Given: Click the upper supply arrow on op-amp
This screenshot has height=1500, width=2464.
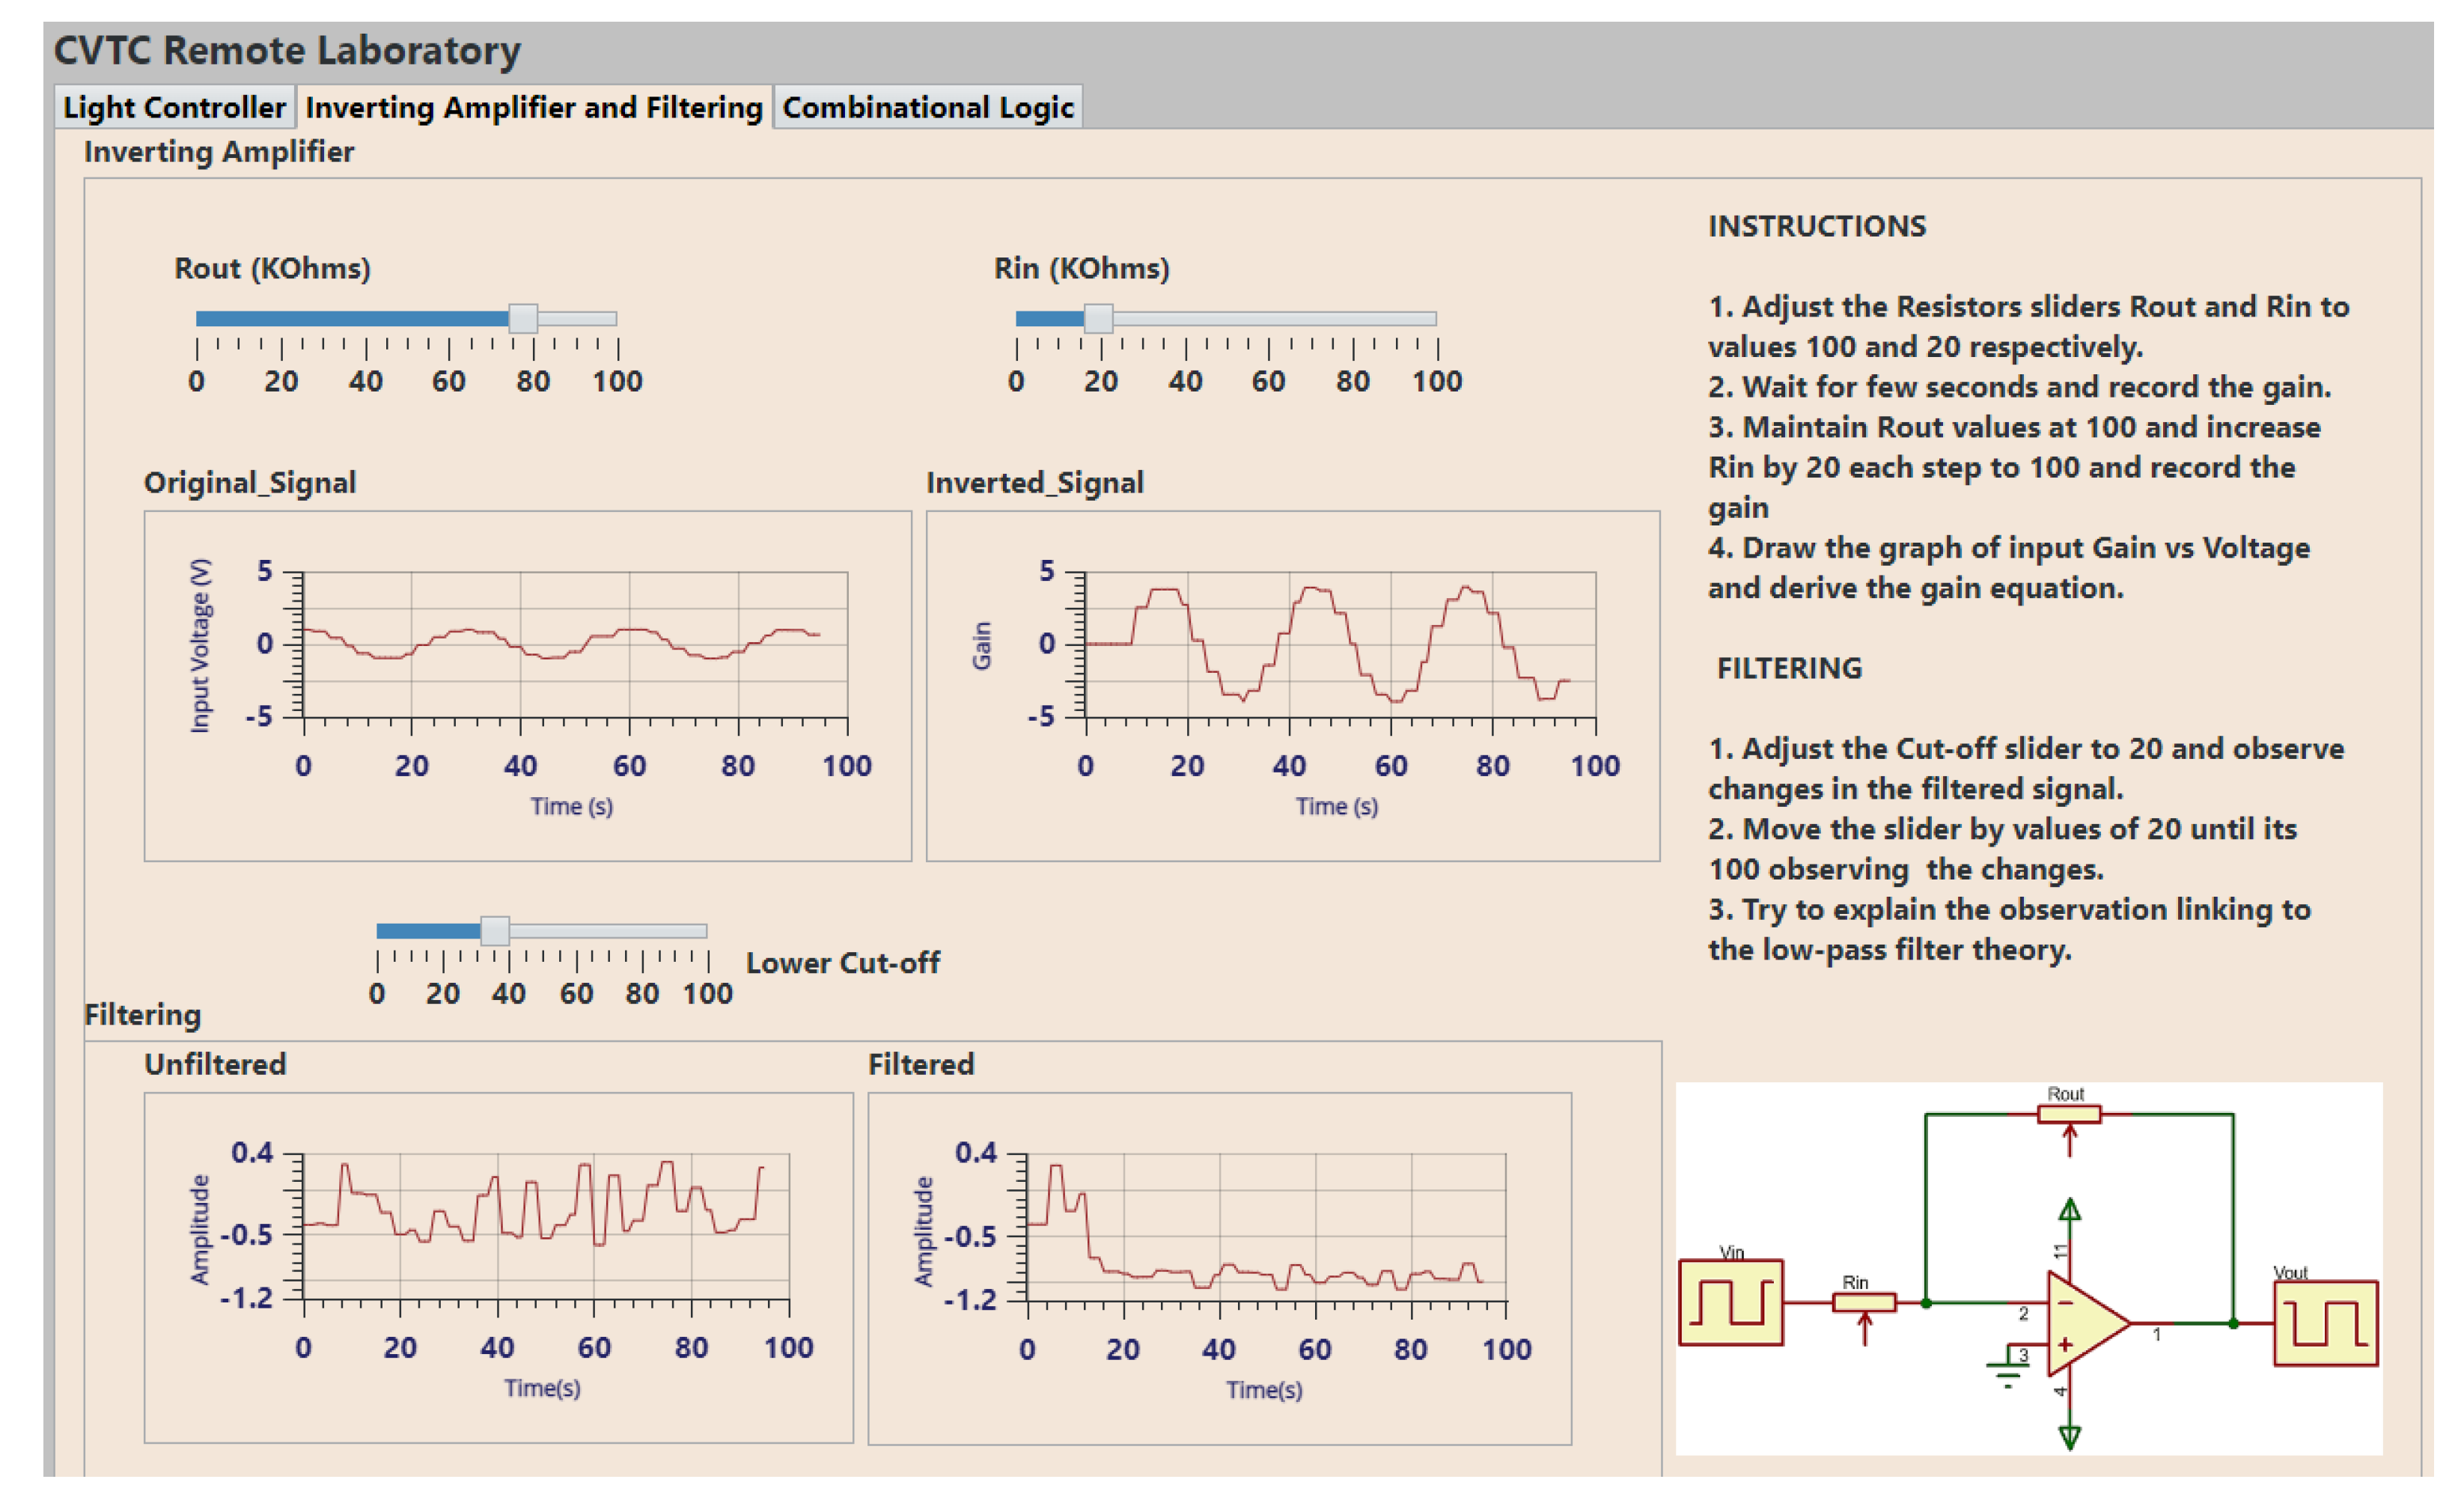Looking at the screenshot, I should click(2070, 1211).
